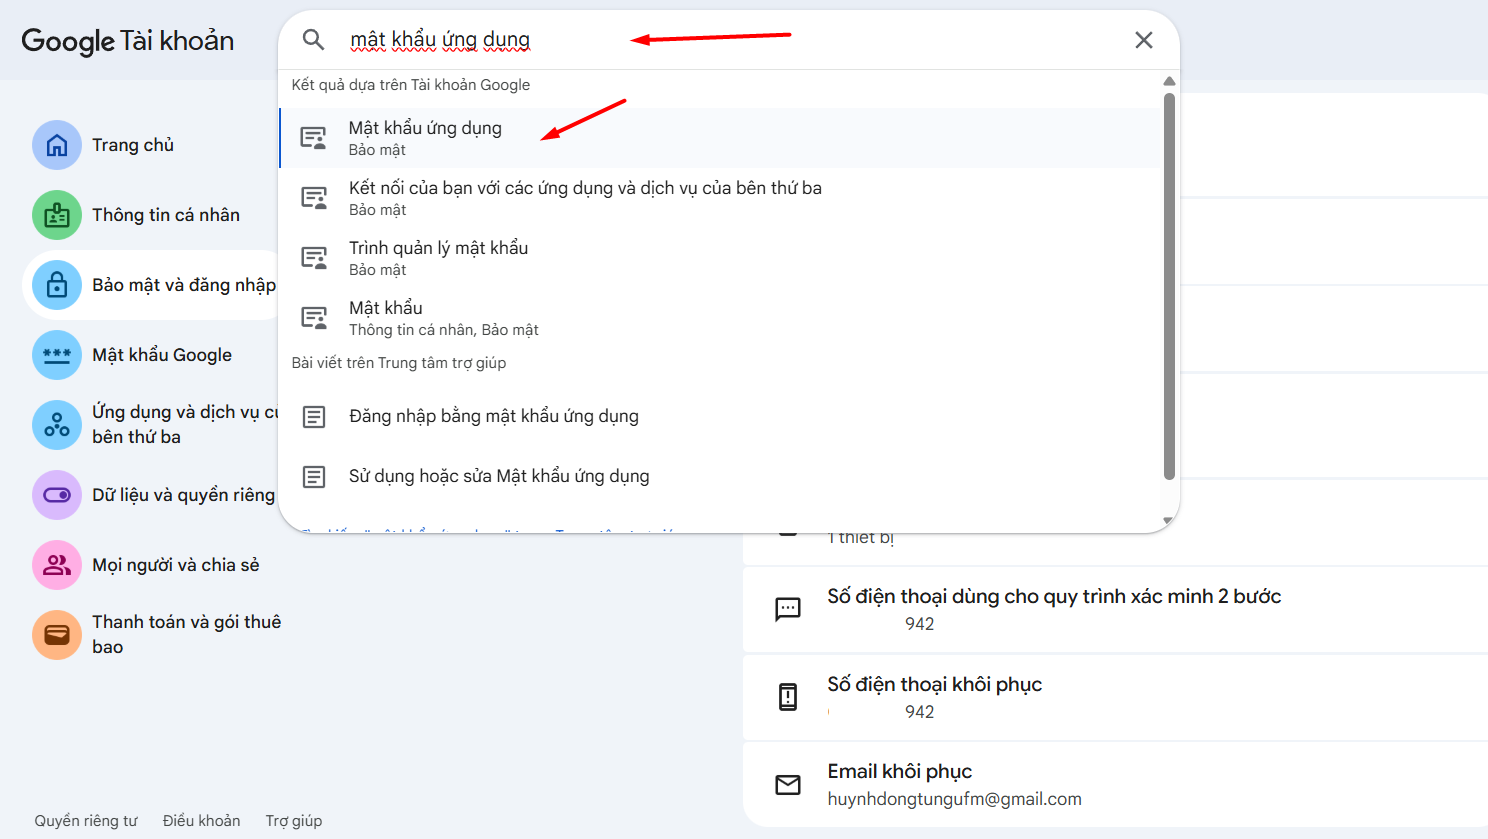Click the Mật khẩu Google asterisks icon
Viewport: 1488px width, 839px height.
57,355
